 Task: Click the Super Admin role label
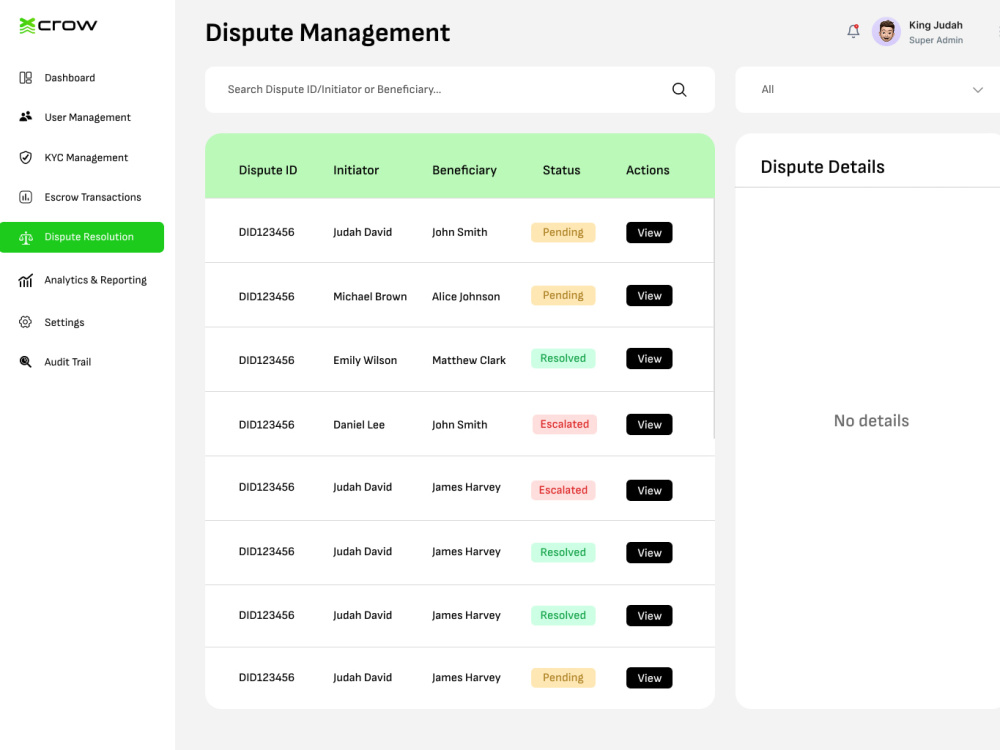[x=936, y=40]
